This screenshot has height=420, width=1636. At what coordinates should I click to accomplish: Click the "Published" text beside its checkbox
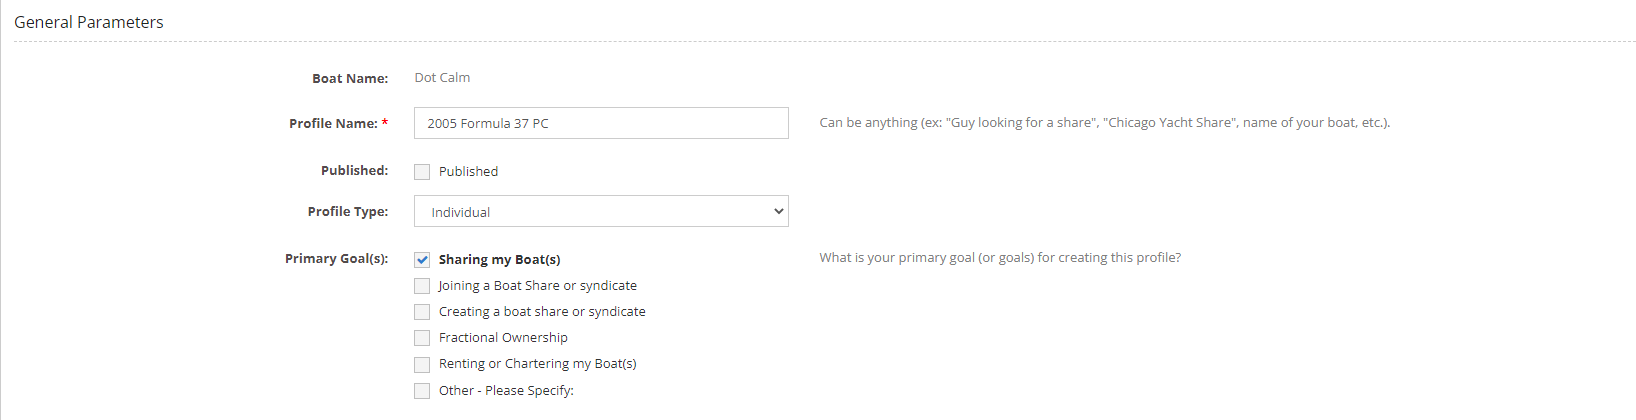tap(468, 172)
